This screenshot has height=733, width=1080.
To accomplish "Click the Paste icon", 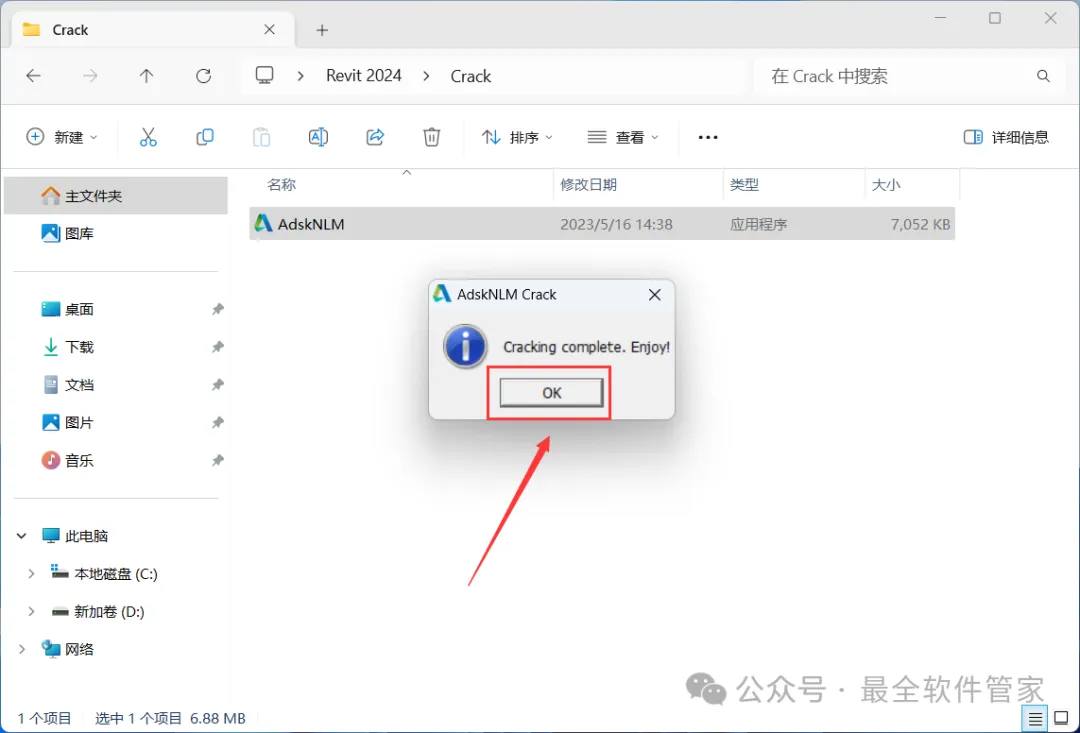I will (x=262, y=137).
